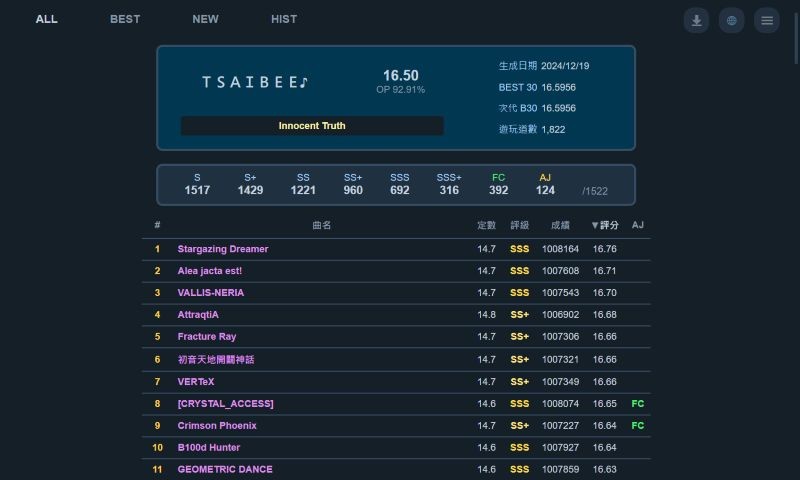Switch to the NEW tab
This screenshot has width=800, height=480.
206,19
